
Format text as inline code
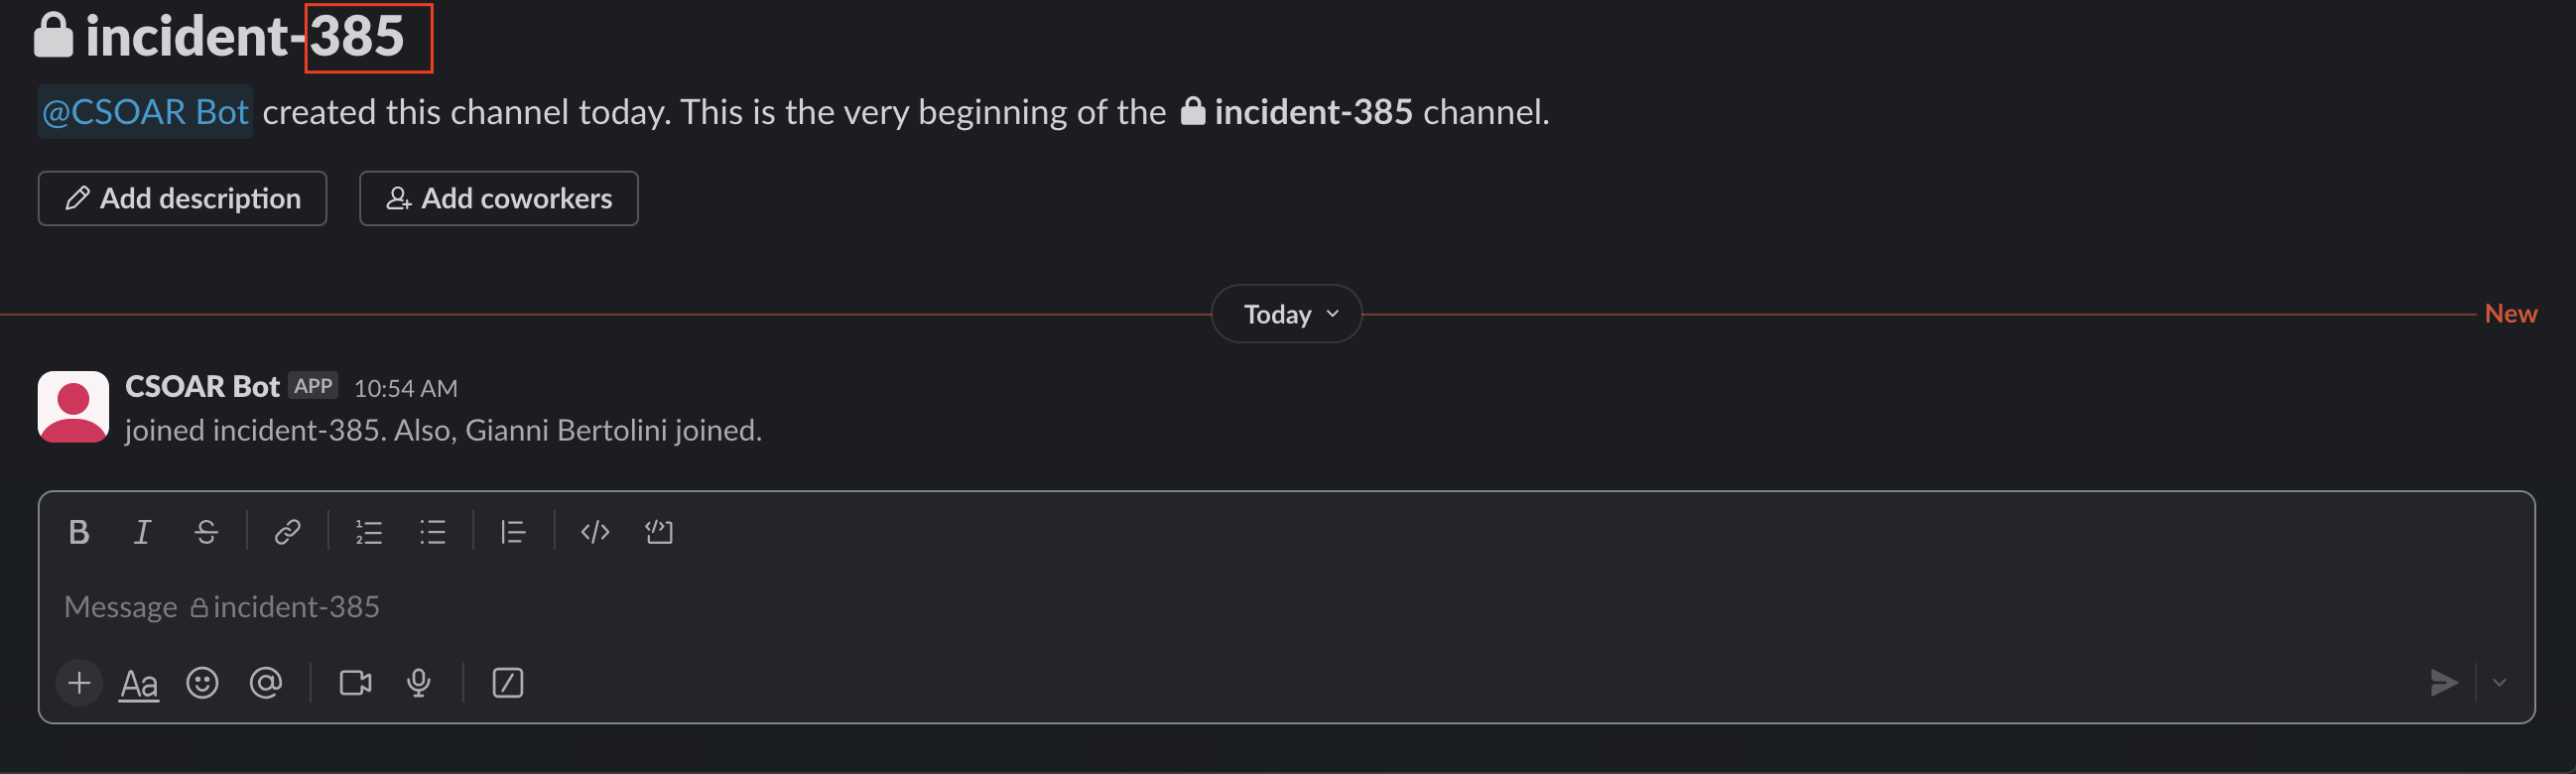(x=594, y=532)
